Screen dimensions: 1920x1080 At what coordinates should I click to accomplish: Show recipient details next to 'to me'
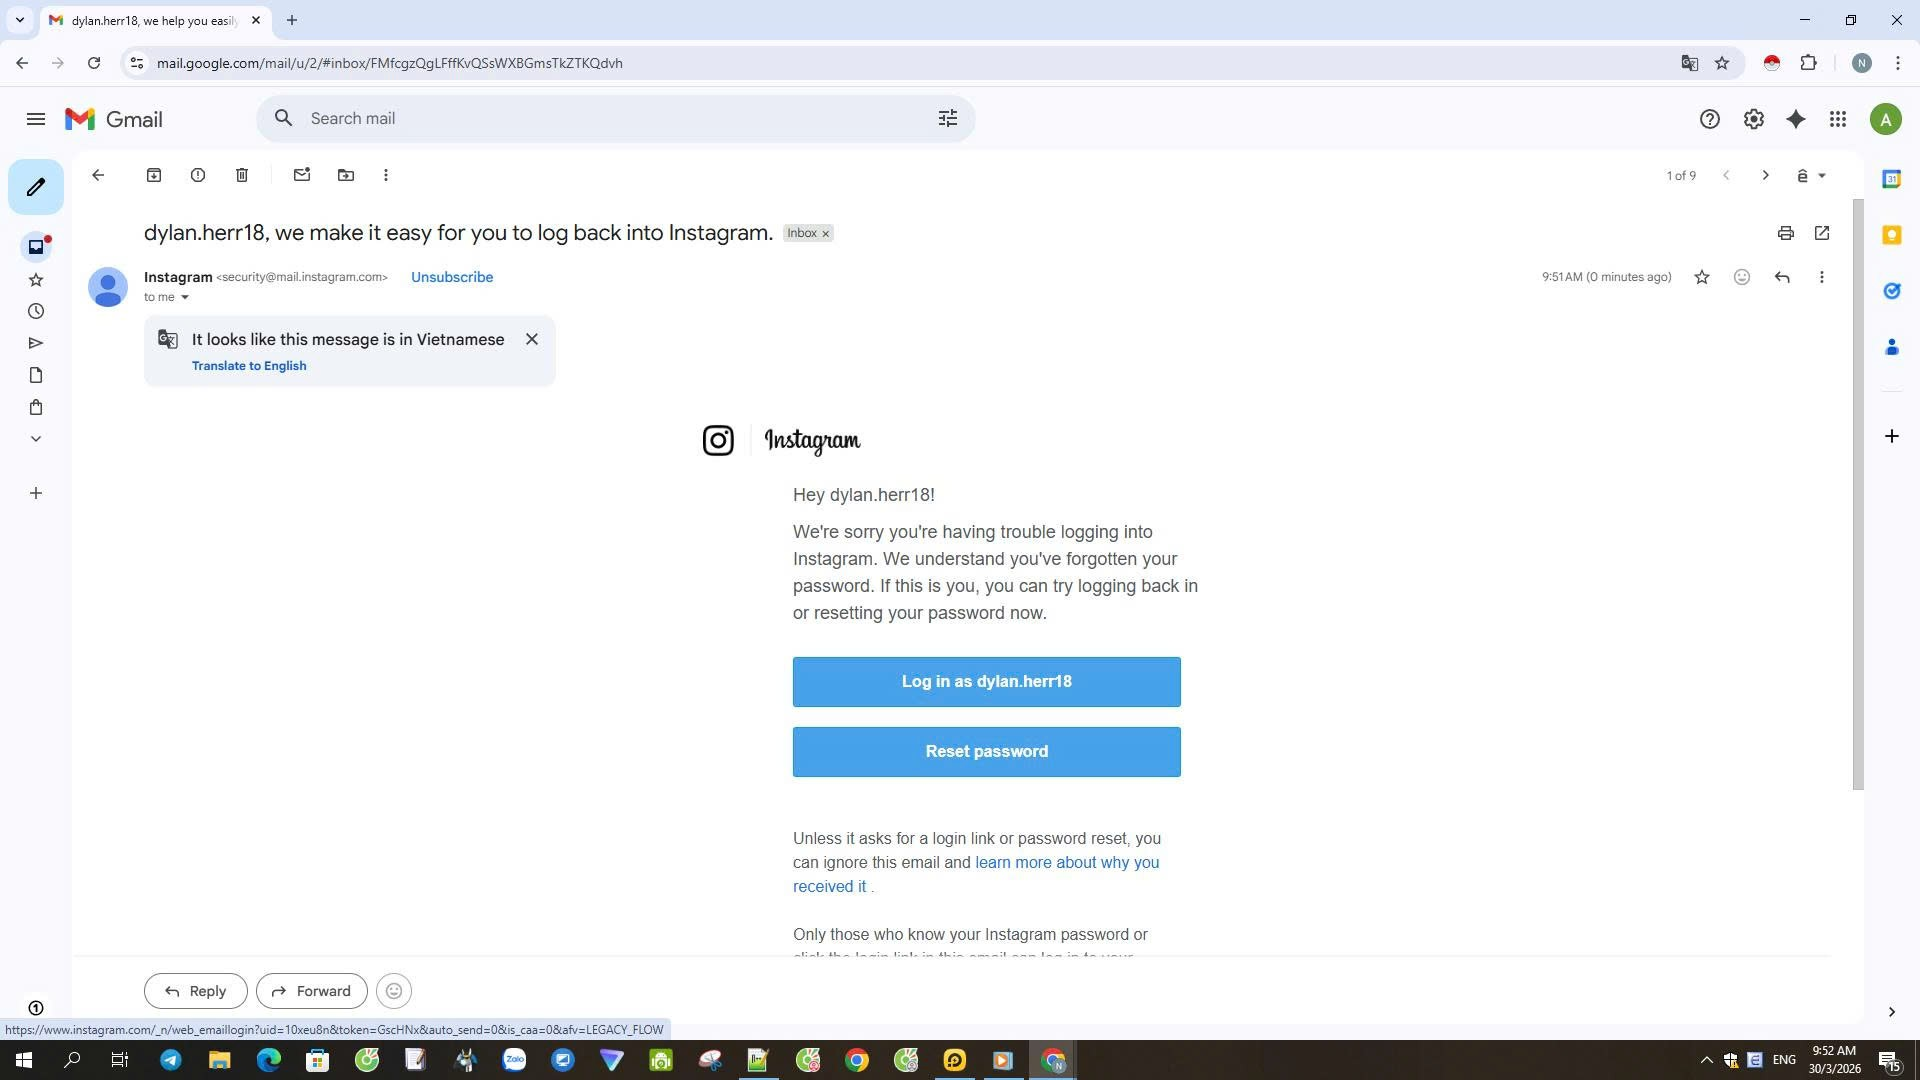point(185,297)
